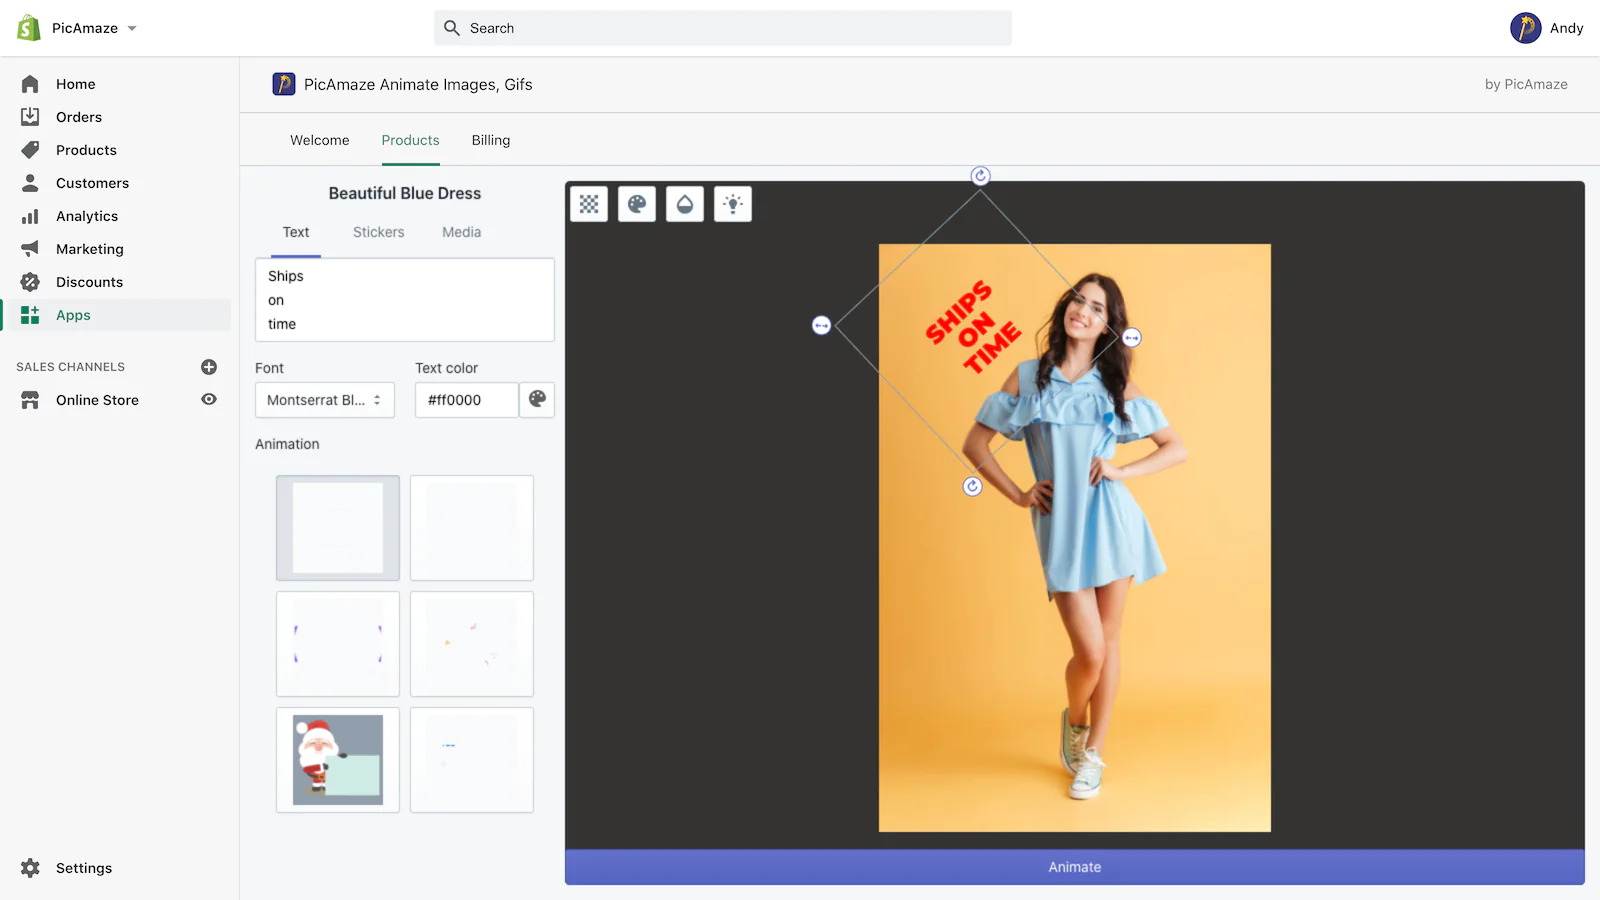The image size is (1600, 900).
Task: Open the text color palette picker
Action: 537,400
